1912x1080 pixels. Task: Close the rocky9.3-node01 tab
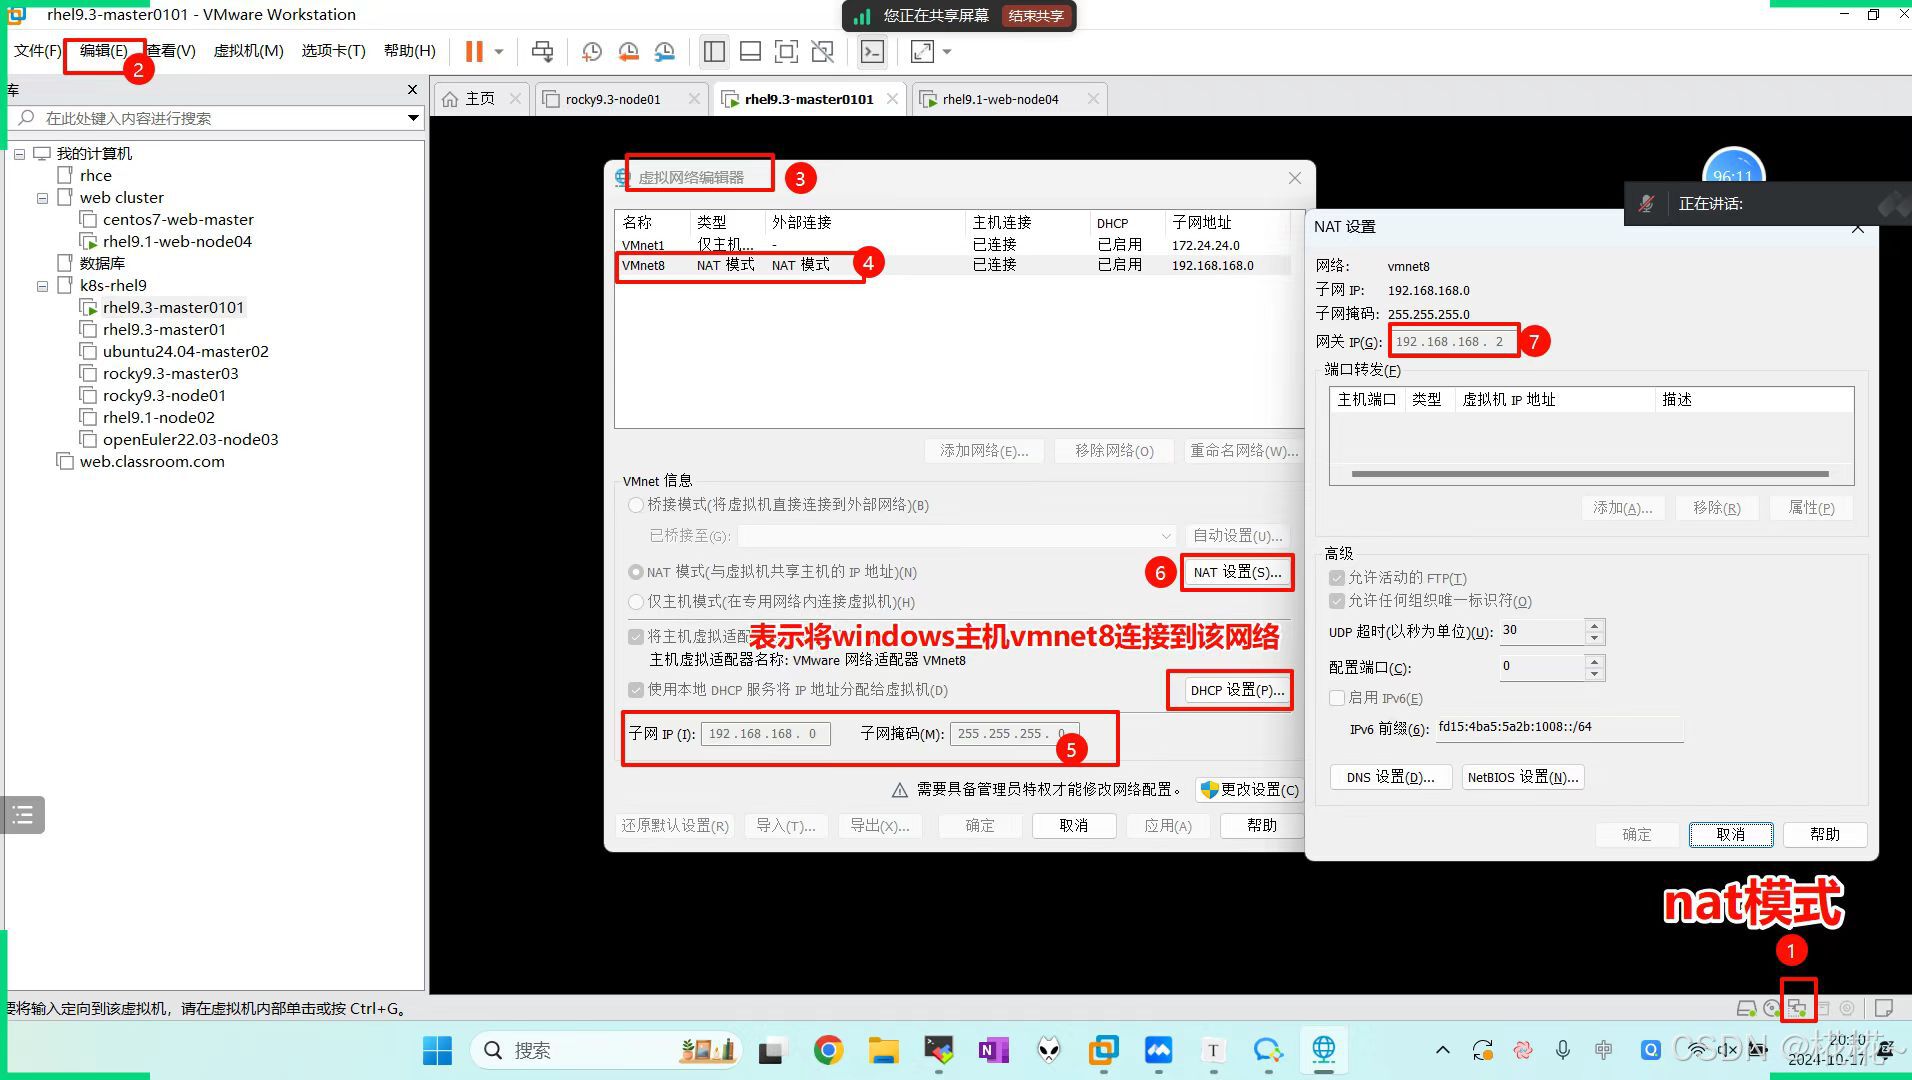pos(694,99)
